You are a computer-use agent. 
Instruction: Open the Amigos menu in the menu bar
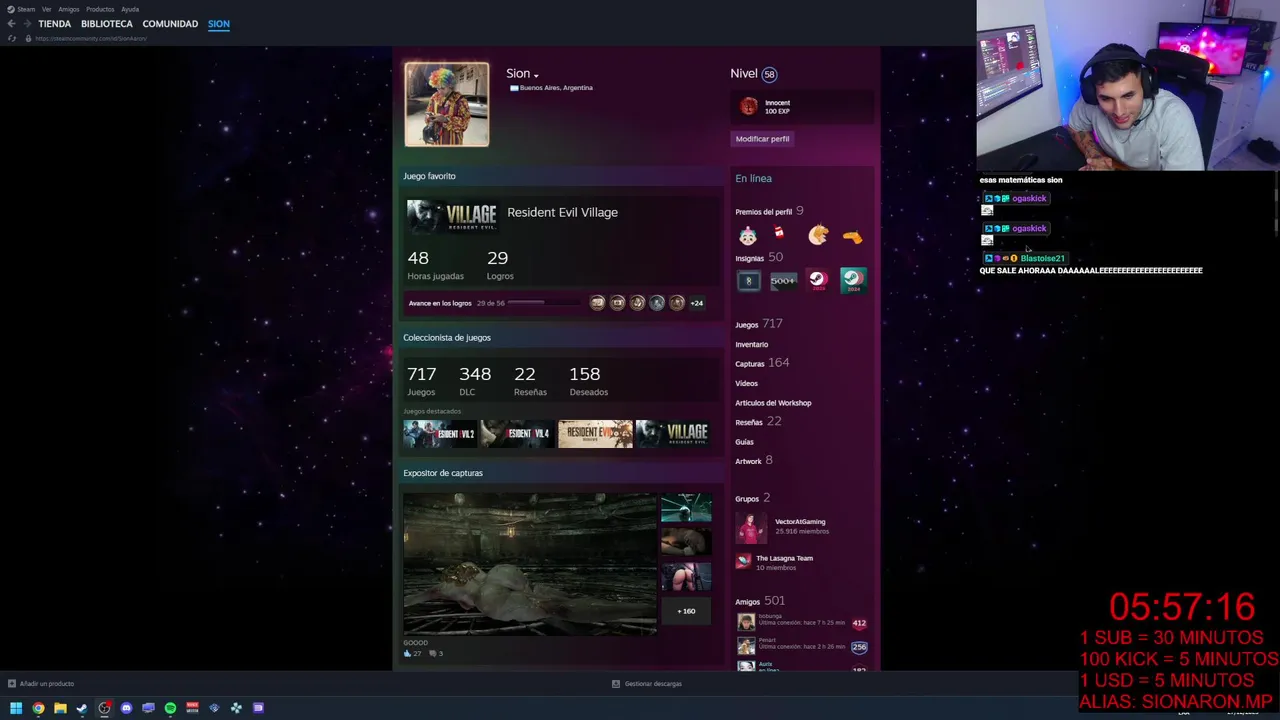(69, 9)
